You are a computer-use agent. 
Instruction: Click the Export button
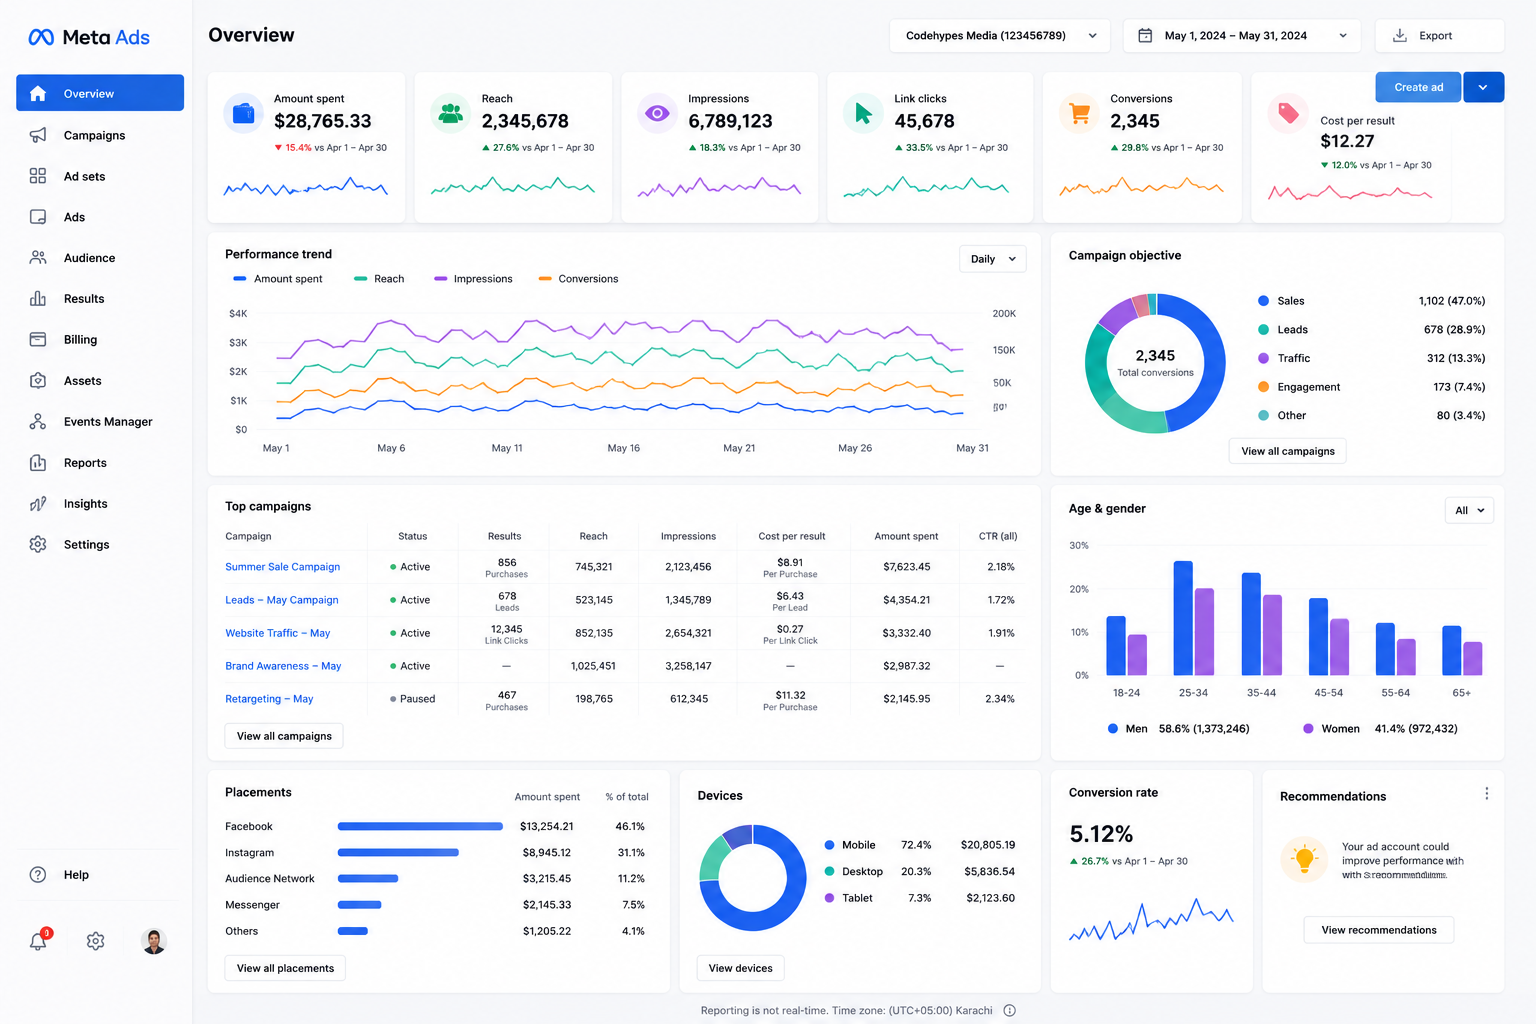(1440, 36)
